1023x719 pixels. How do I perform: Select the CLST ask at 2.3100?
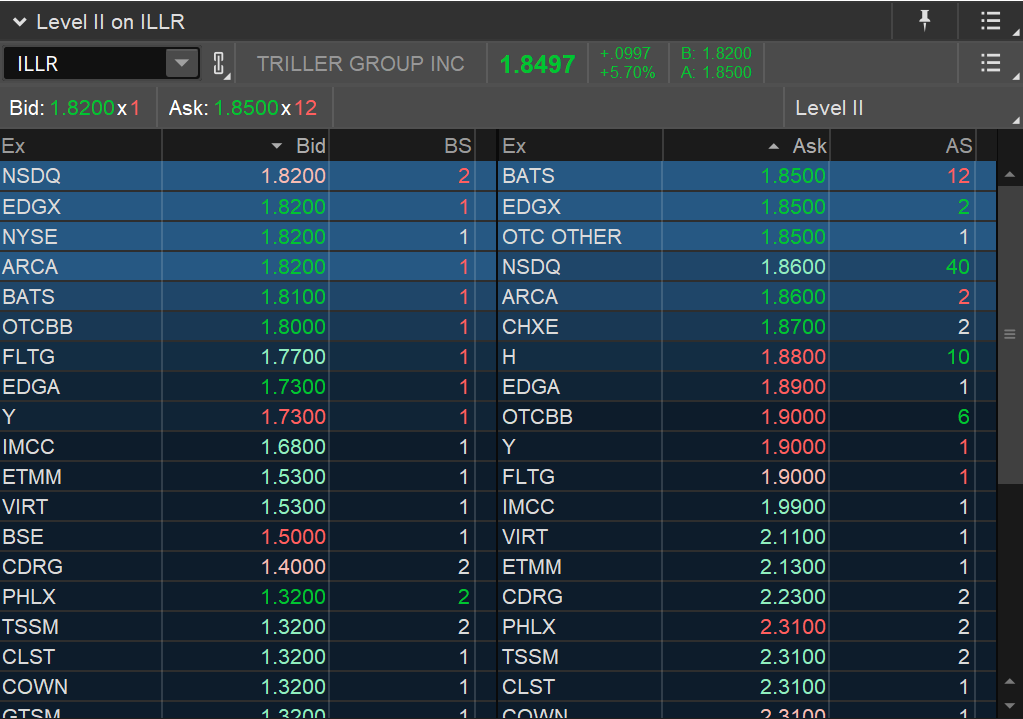click(747, 686)
